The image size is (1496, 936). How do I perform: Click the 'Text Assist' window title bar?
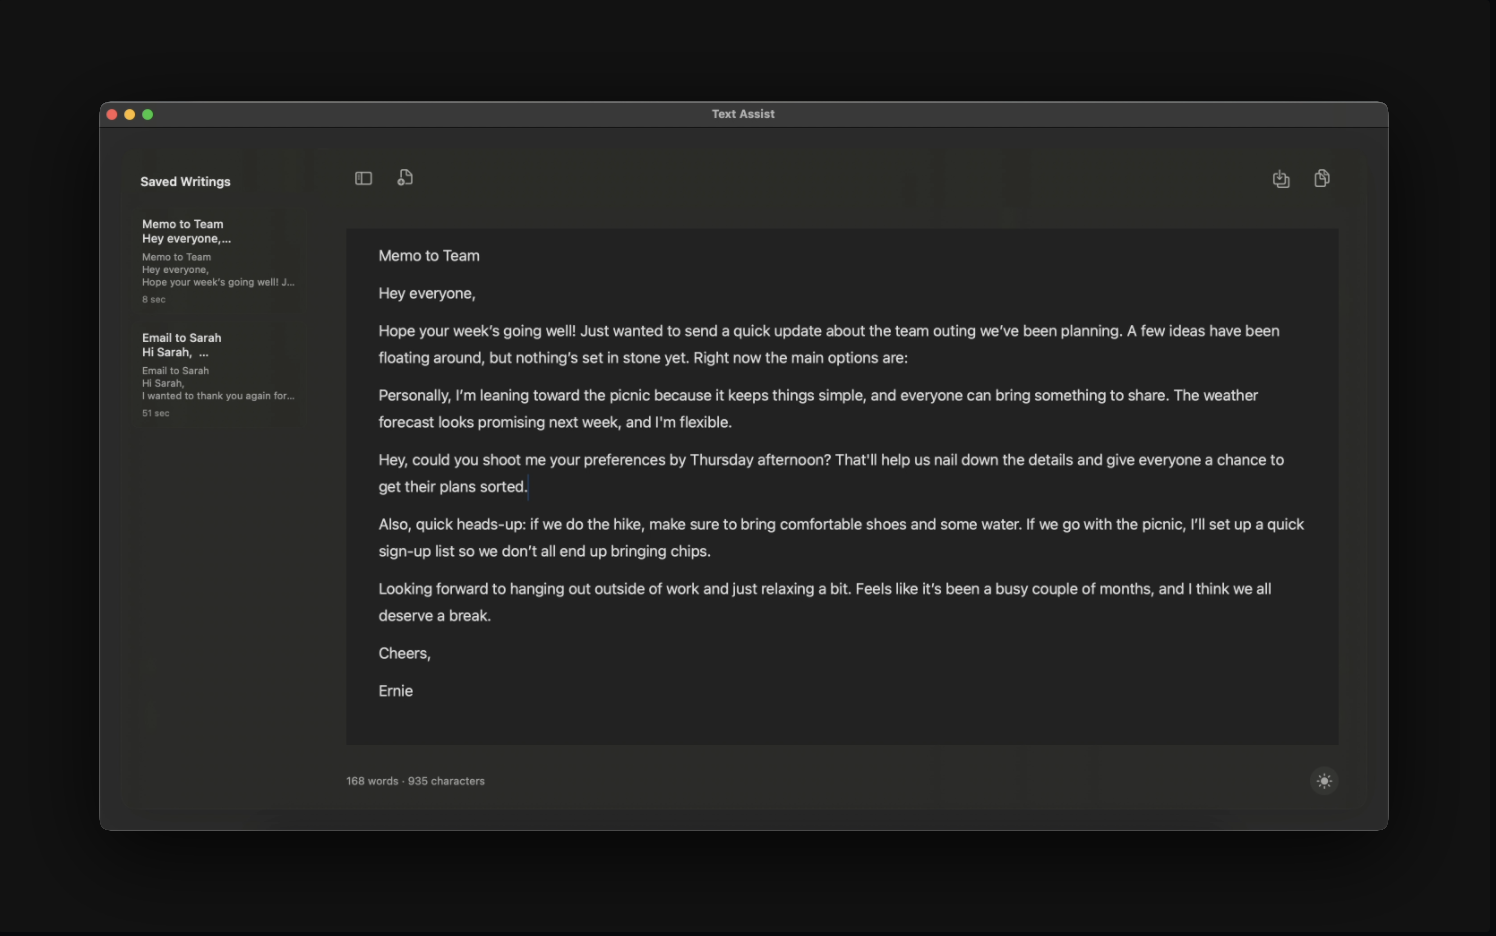click(x=743, y=114)
